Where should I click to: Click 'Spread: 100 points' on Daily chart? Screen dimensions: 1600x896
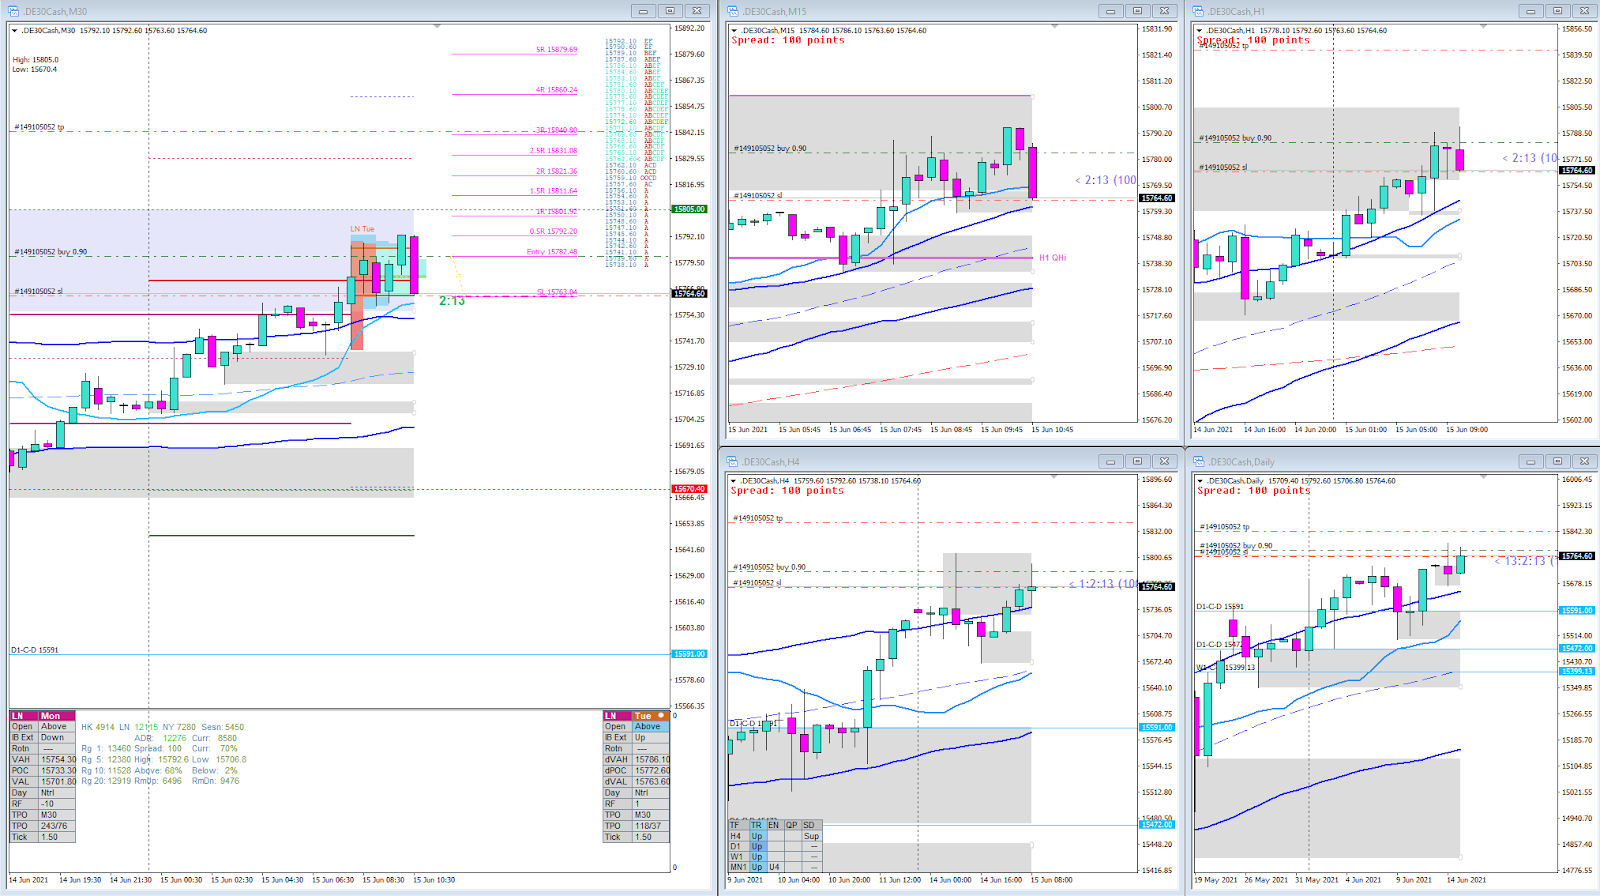pos(1253,491)
